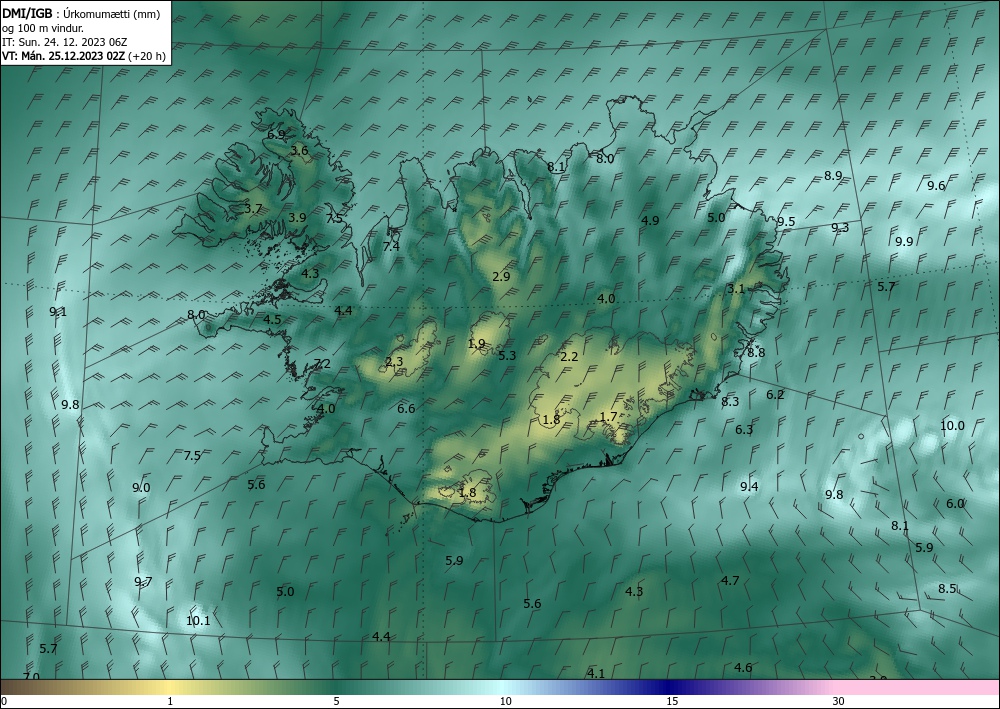
Task: Click the map value "3.6"
Action: pos(299,150)
